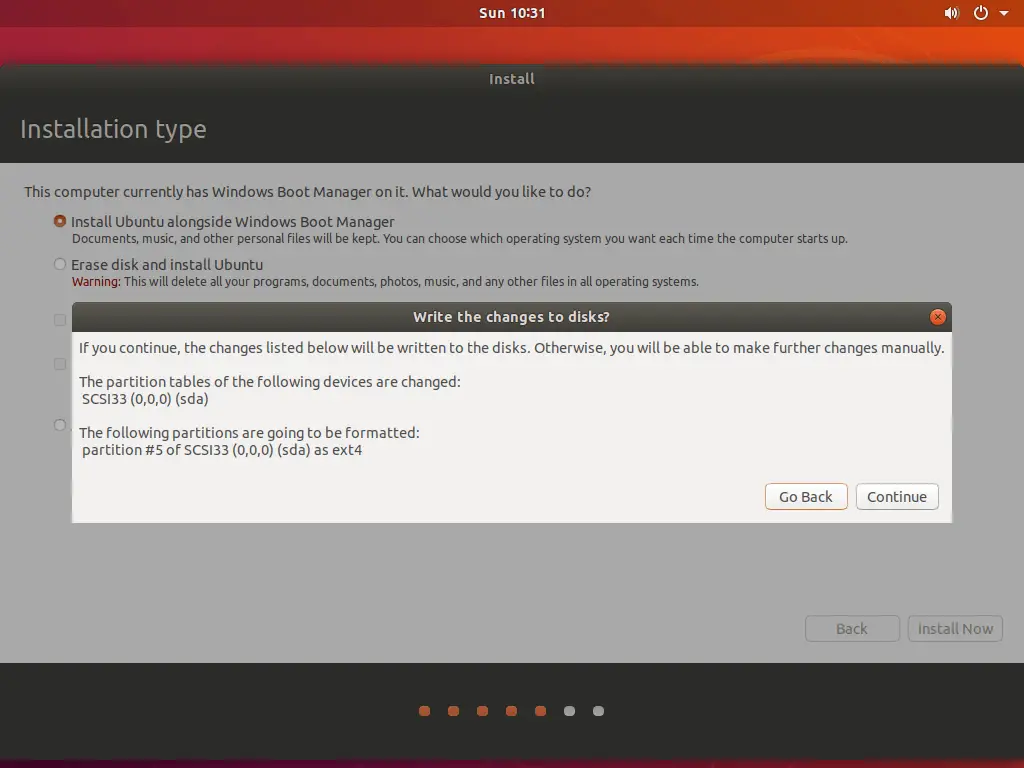Click 'Continue' to write disk changes
Image resolution: width=1024 pixels, height=768 pixels.
tap(896, 496)
